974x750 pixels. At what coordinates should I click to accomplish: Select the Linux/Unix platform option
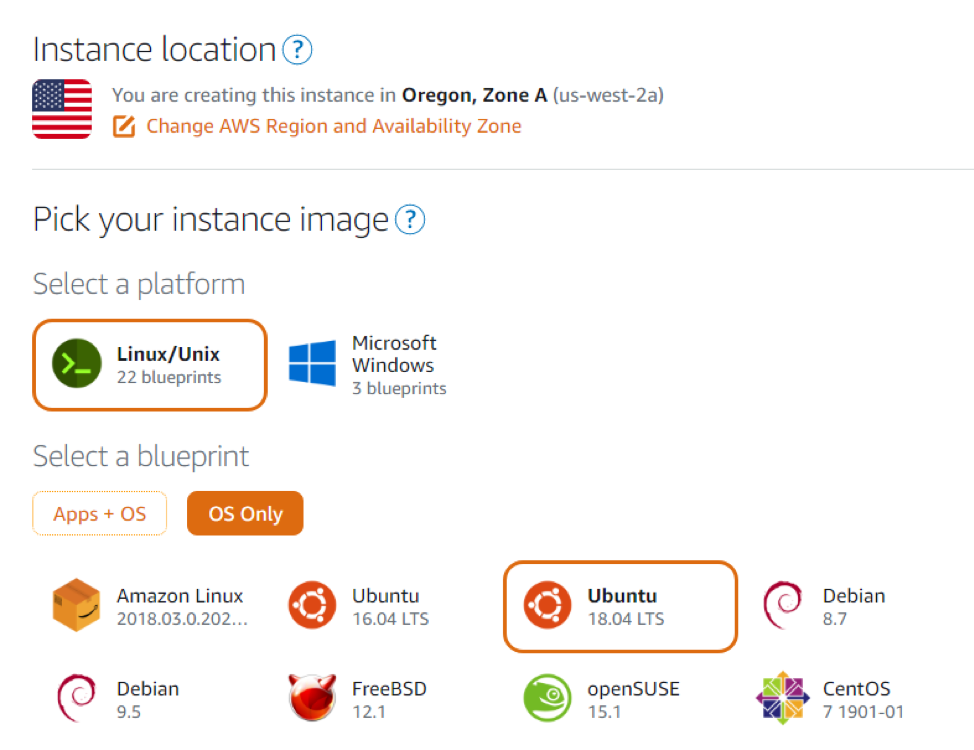tap(150, 365)
